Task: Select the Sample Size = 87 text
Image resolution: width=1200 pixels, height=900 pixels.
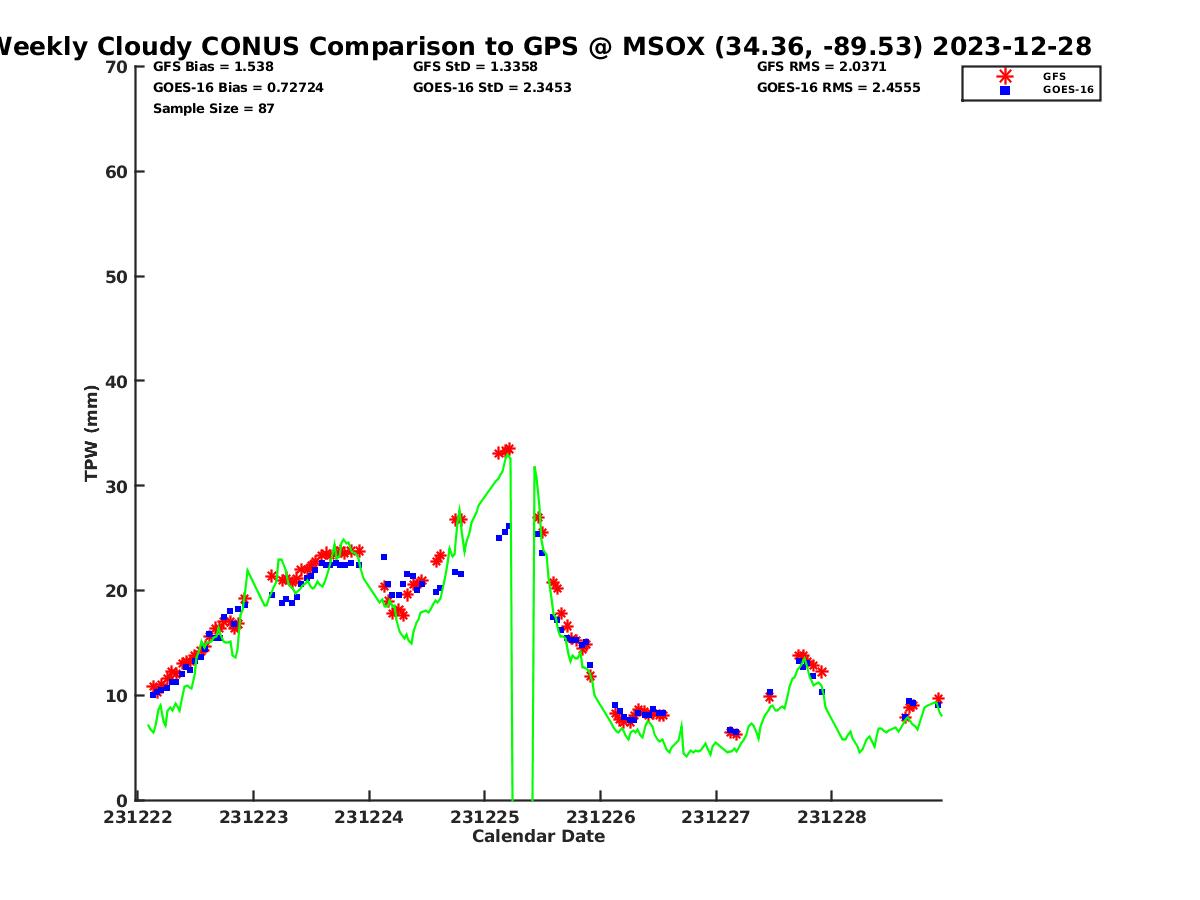Action: pos(213,108)
